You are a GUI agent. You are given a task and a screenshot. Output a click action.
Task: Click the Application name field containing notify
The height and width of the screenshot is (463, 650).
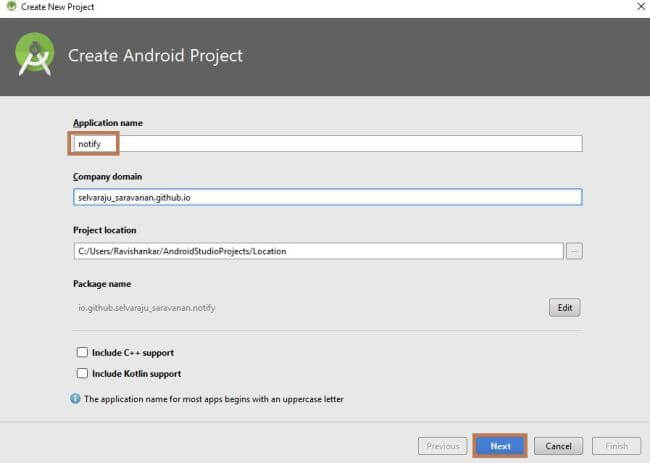coord(327,144)
